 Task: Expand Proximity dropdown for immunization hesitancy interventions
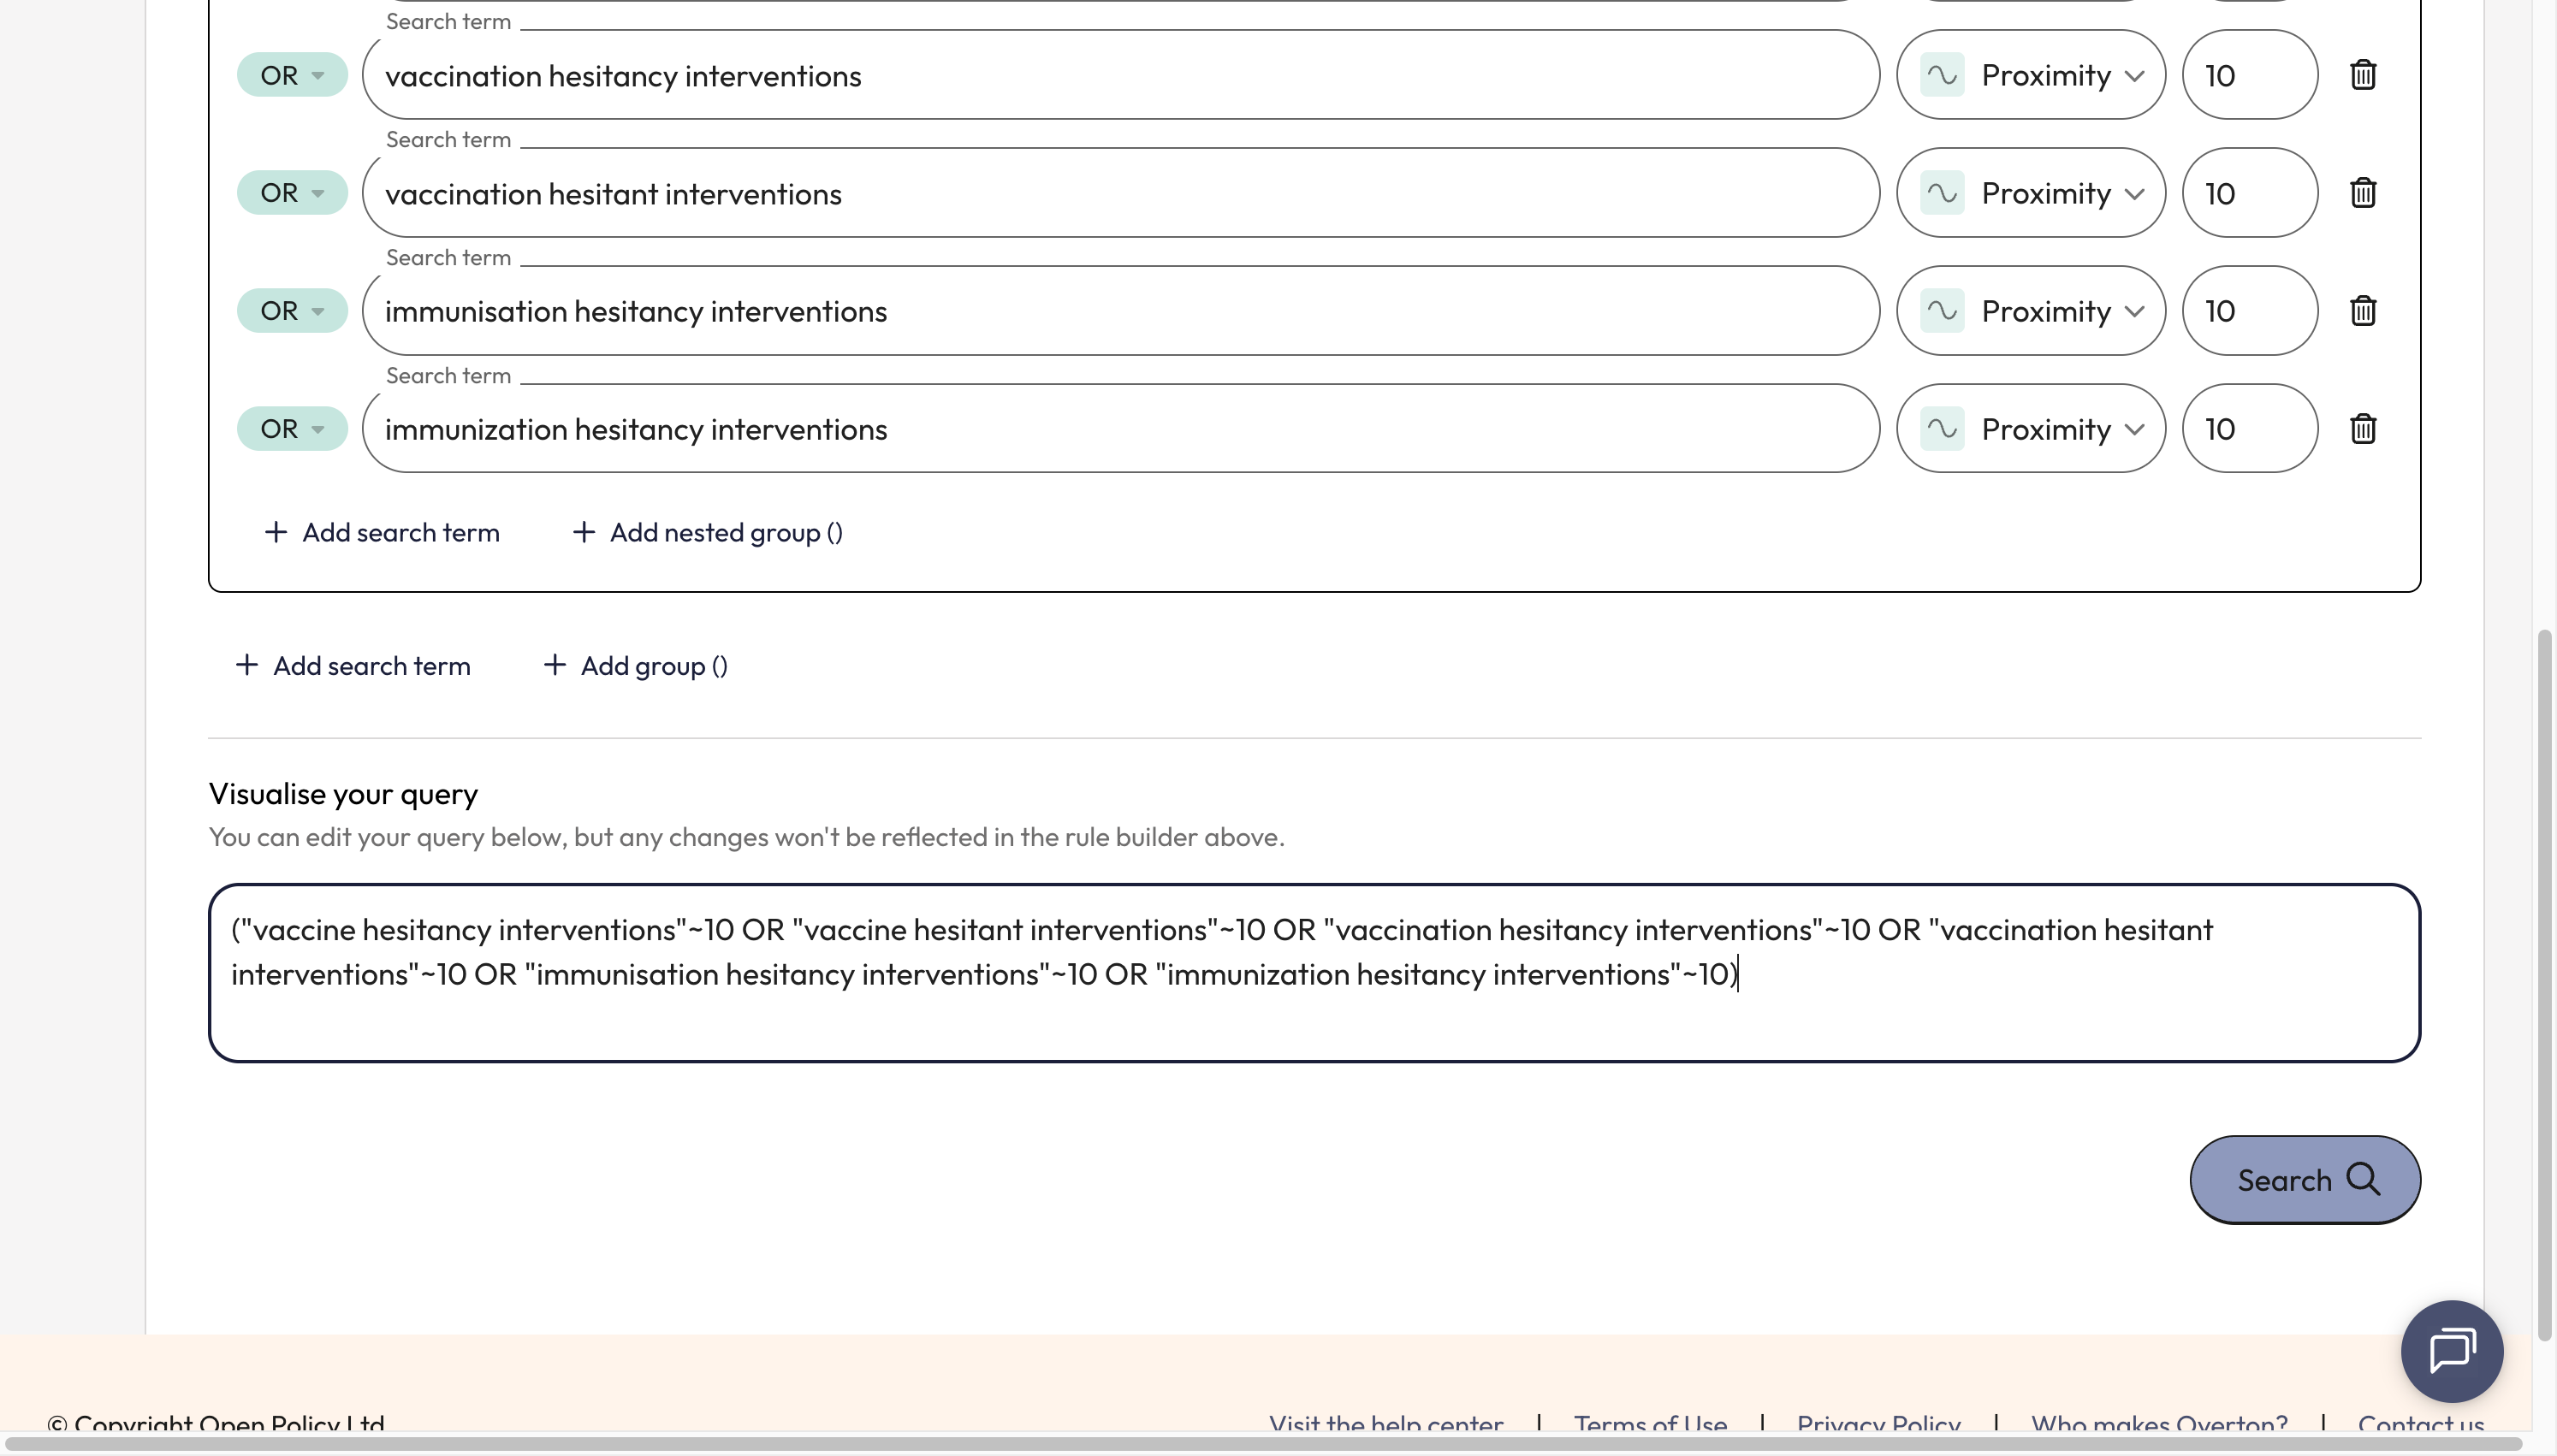(x=2031, y=429)
